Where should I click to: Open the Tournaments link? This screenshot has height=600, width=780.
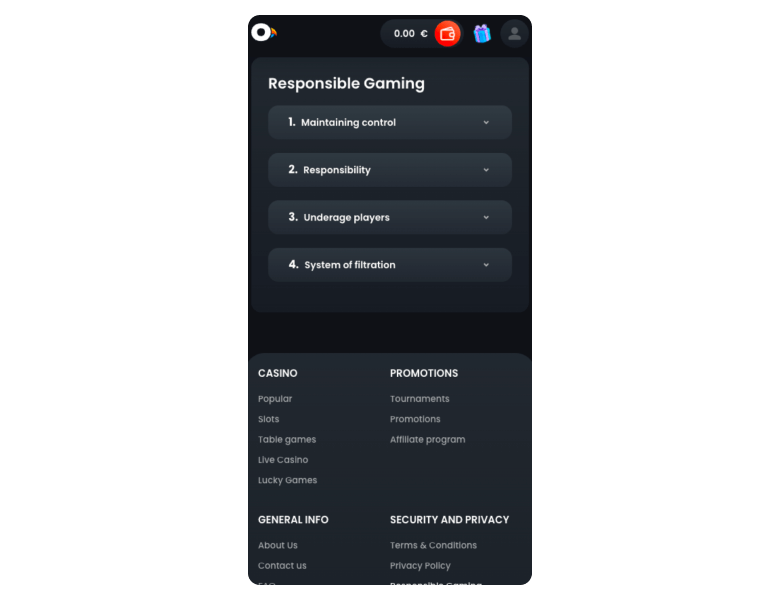click(x=420, y=399)
